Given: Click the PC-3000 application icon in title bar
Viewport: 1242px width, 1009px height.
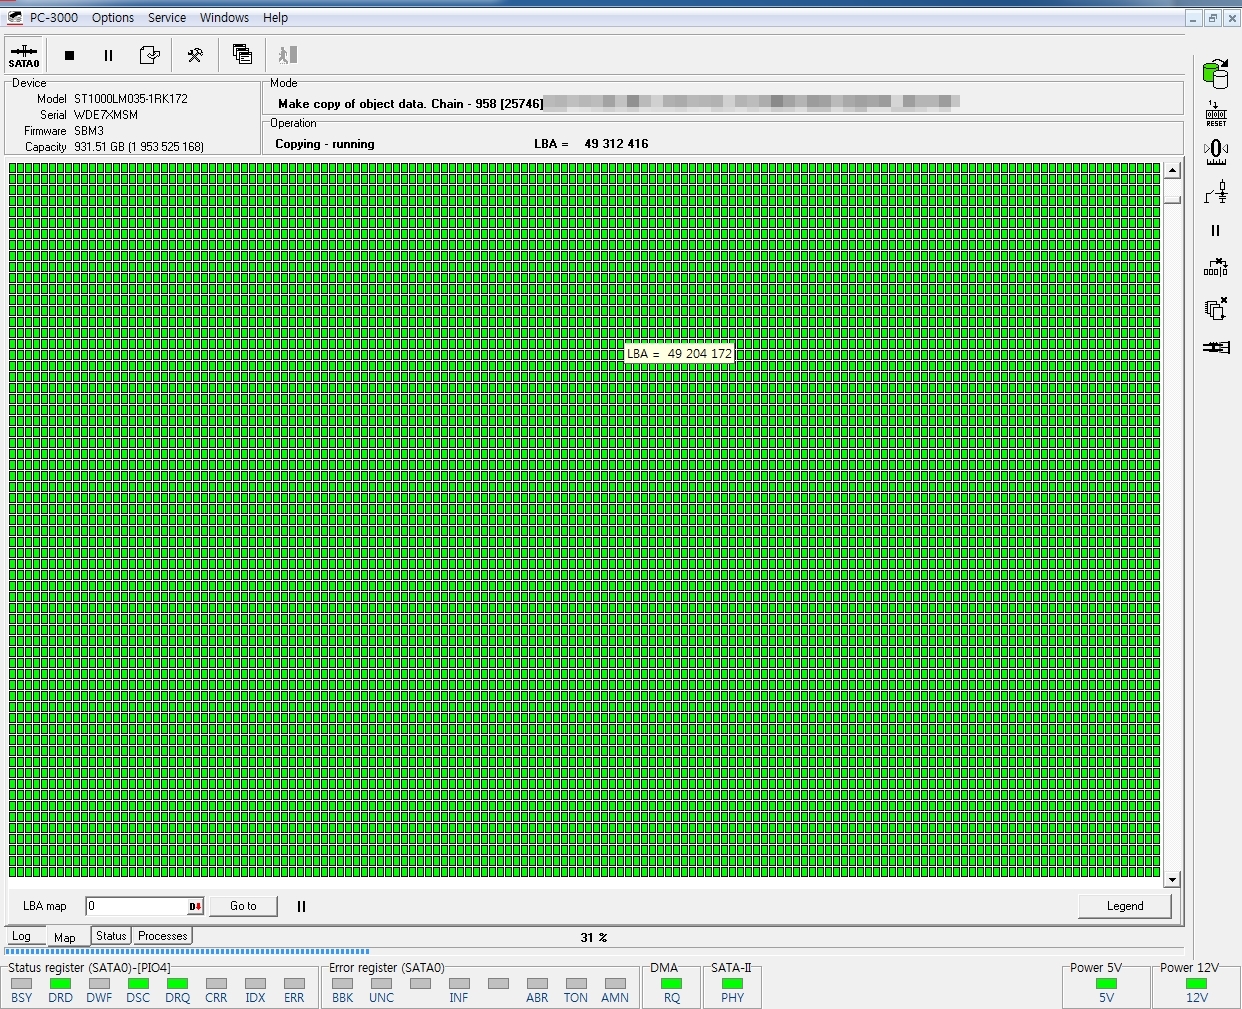Looking at the screenshot, I should tap(14, 18).
